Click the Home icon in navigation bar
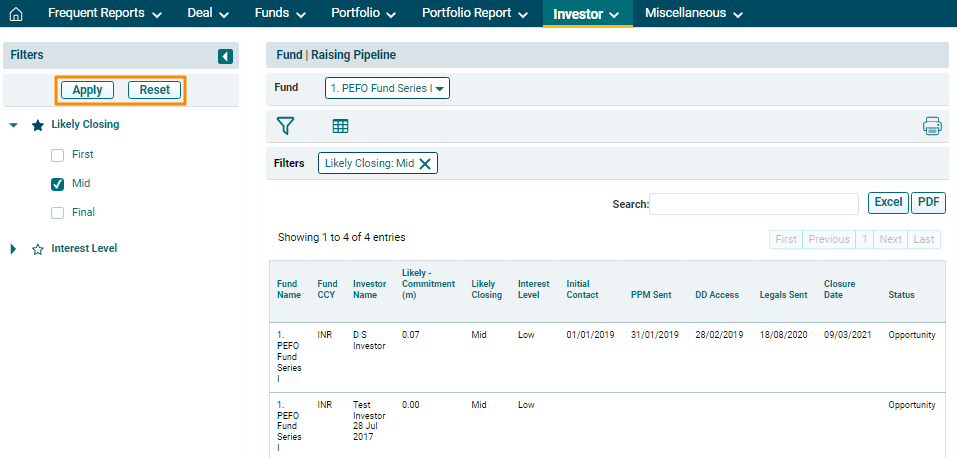The height and width of the screenshot is (458, 957). click(16, 14)
